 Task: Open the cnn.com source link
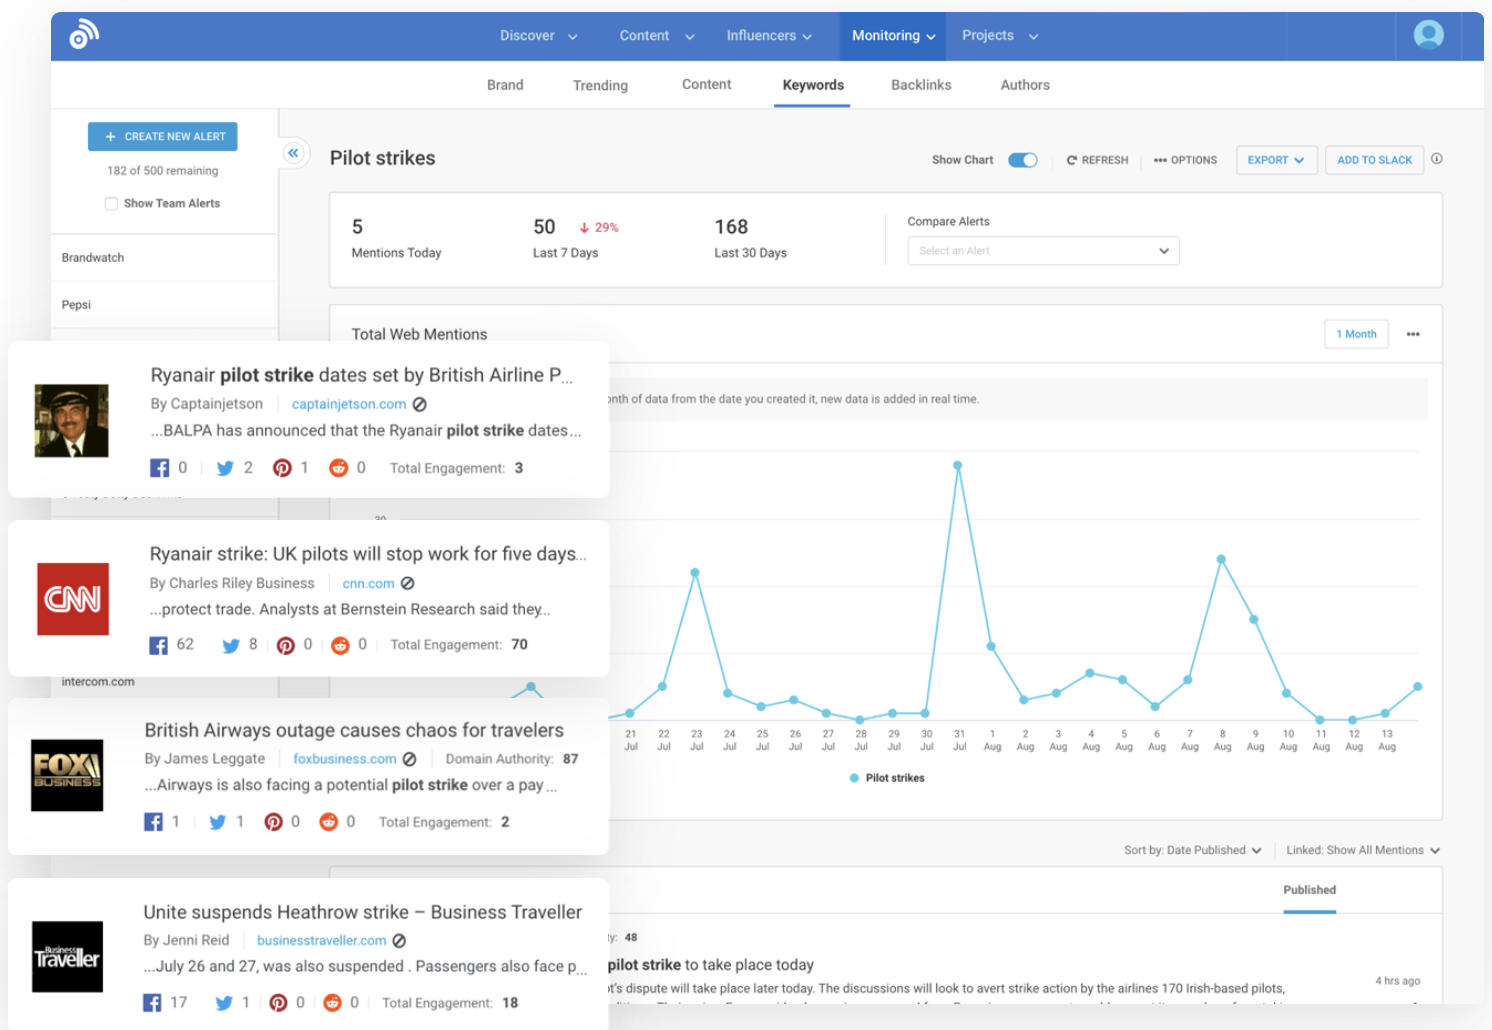pos(368,584)
